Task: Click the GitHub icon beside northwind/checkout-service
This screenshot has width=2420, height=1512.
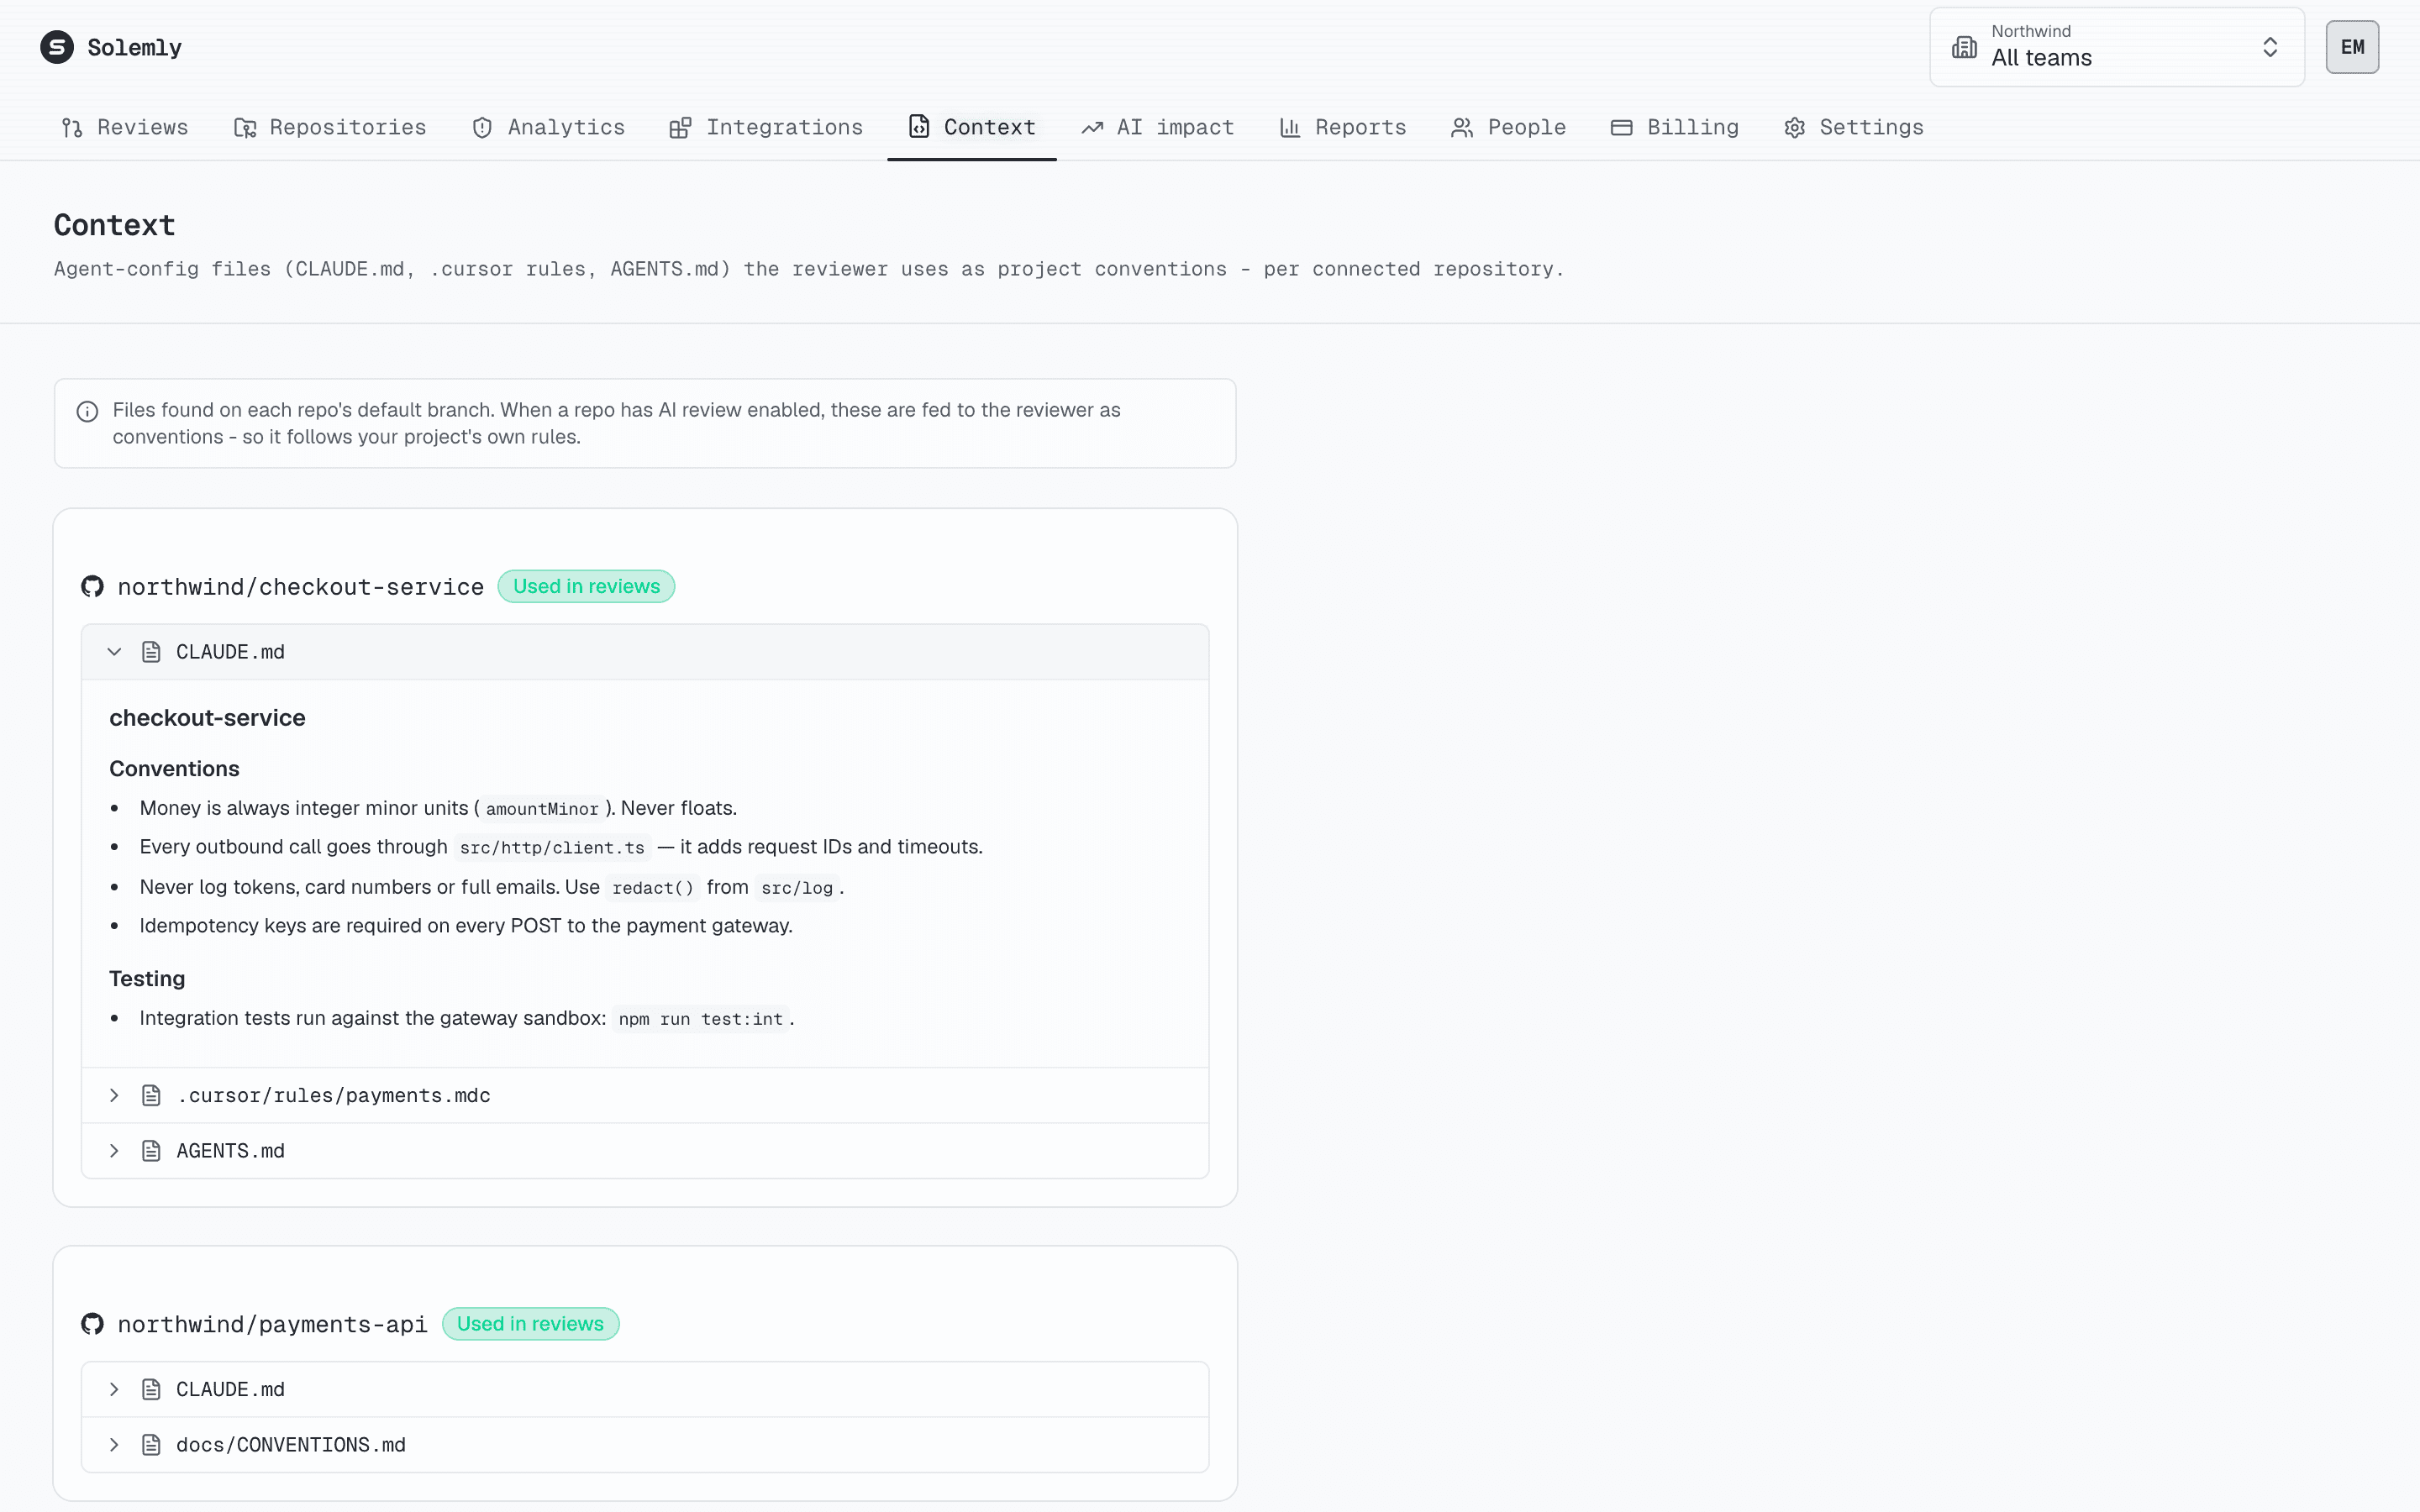Action: tap(93, 587)
